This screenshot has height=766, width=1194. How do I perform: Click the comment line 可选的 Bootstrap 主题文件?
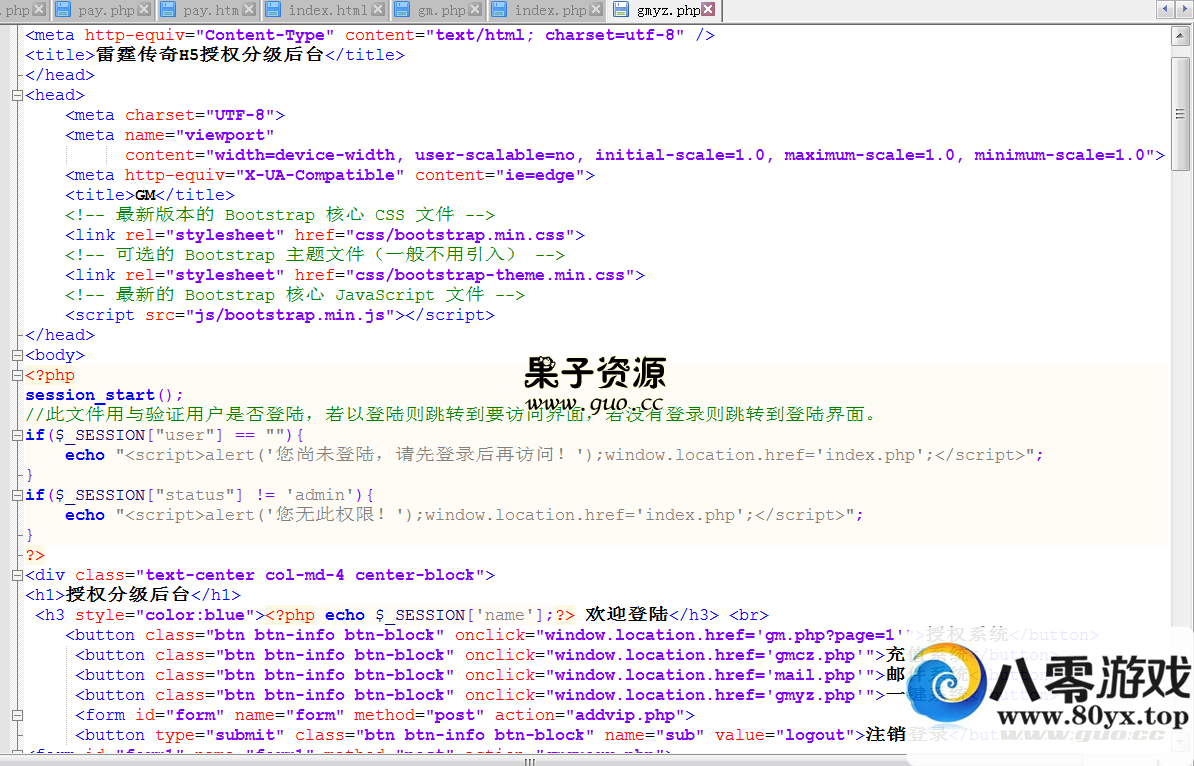tap(314, 255)
